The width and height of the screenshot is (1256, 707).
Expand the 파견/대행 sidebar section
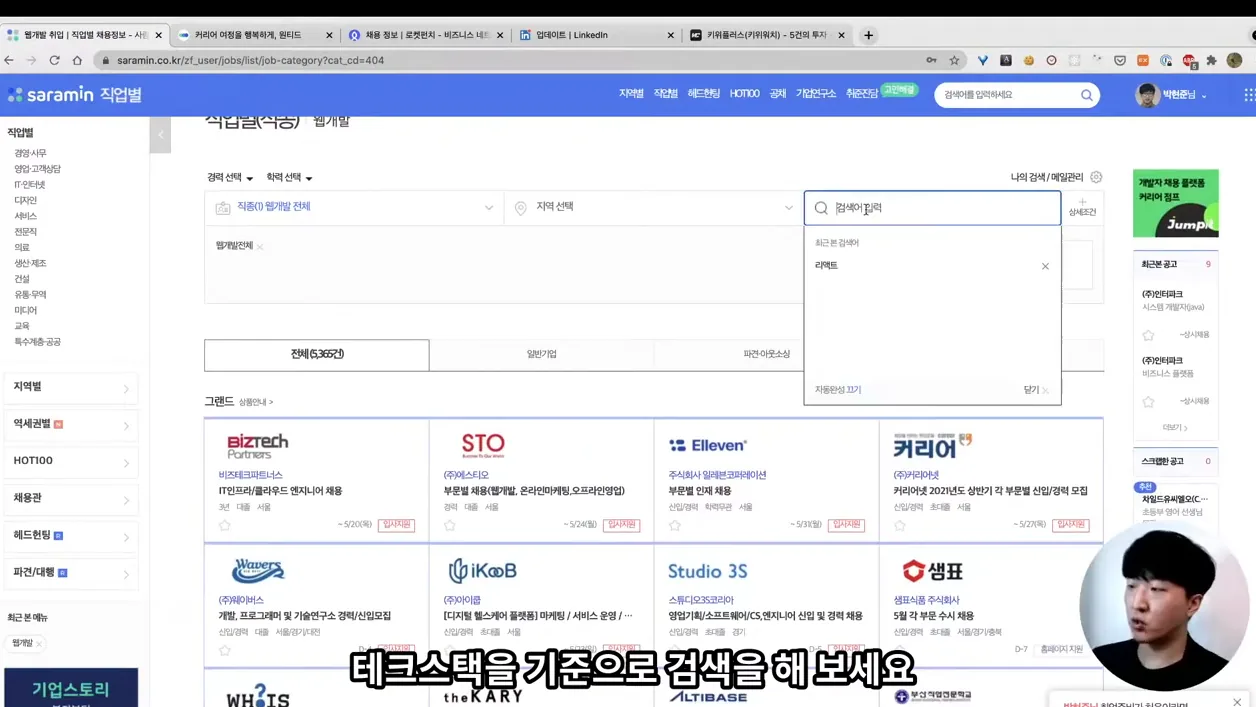[x=70, y=572]
